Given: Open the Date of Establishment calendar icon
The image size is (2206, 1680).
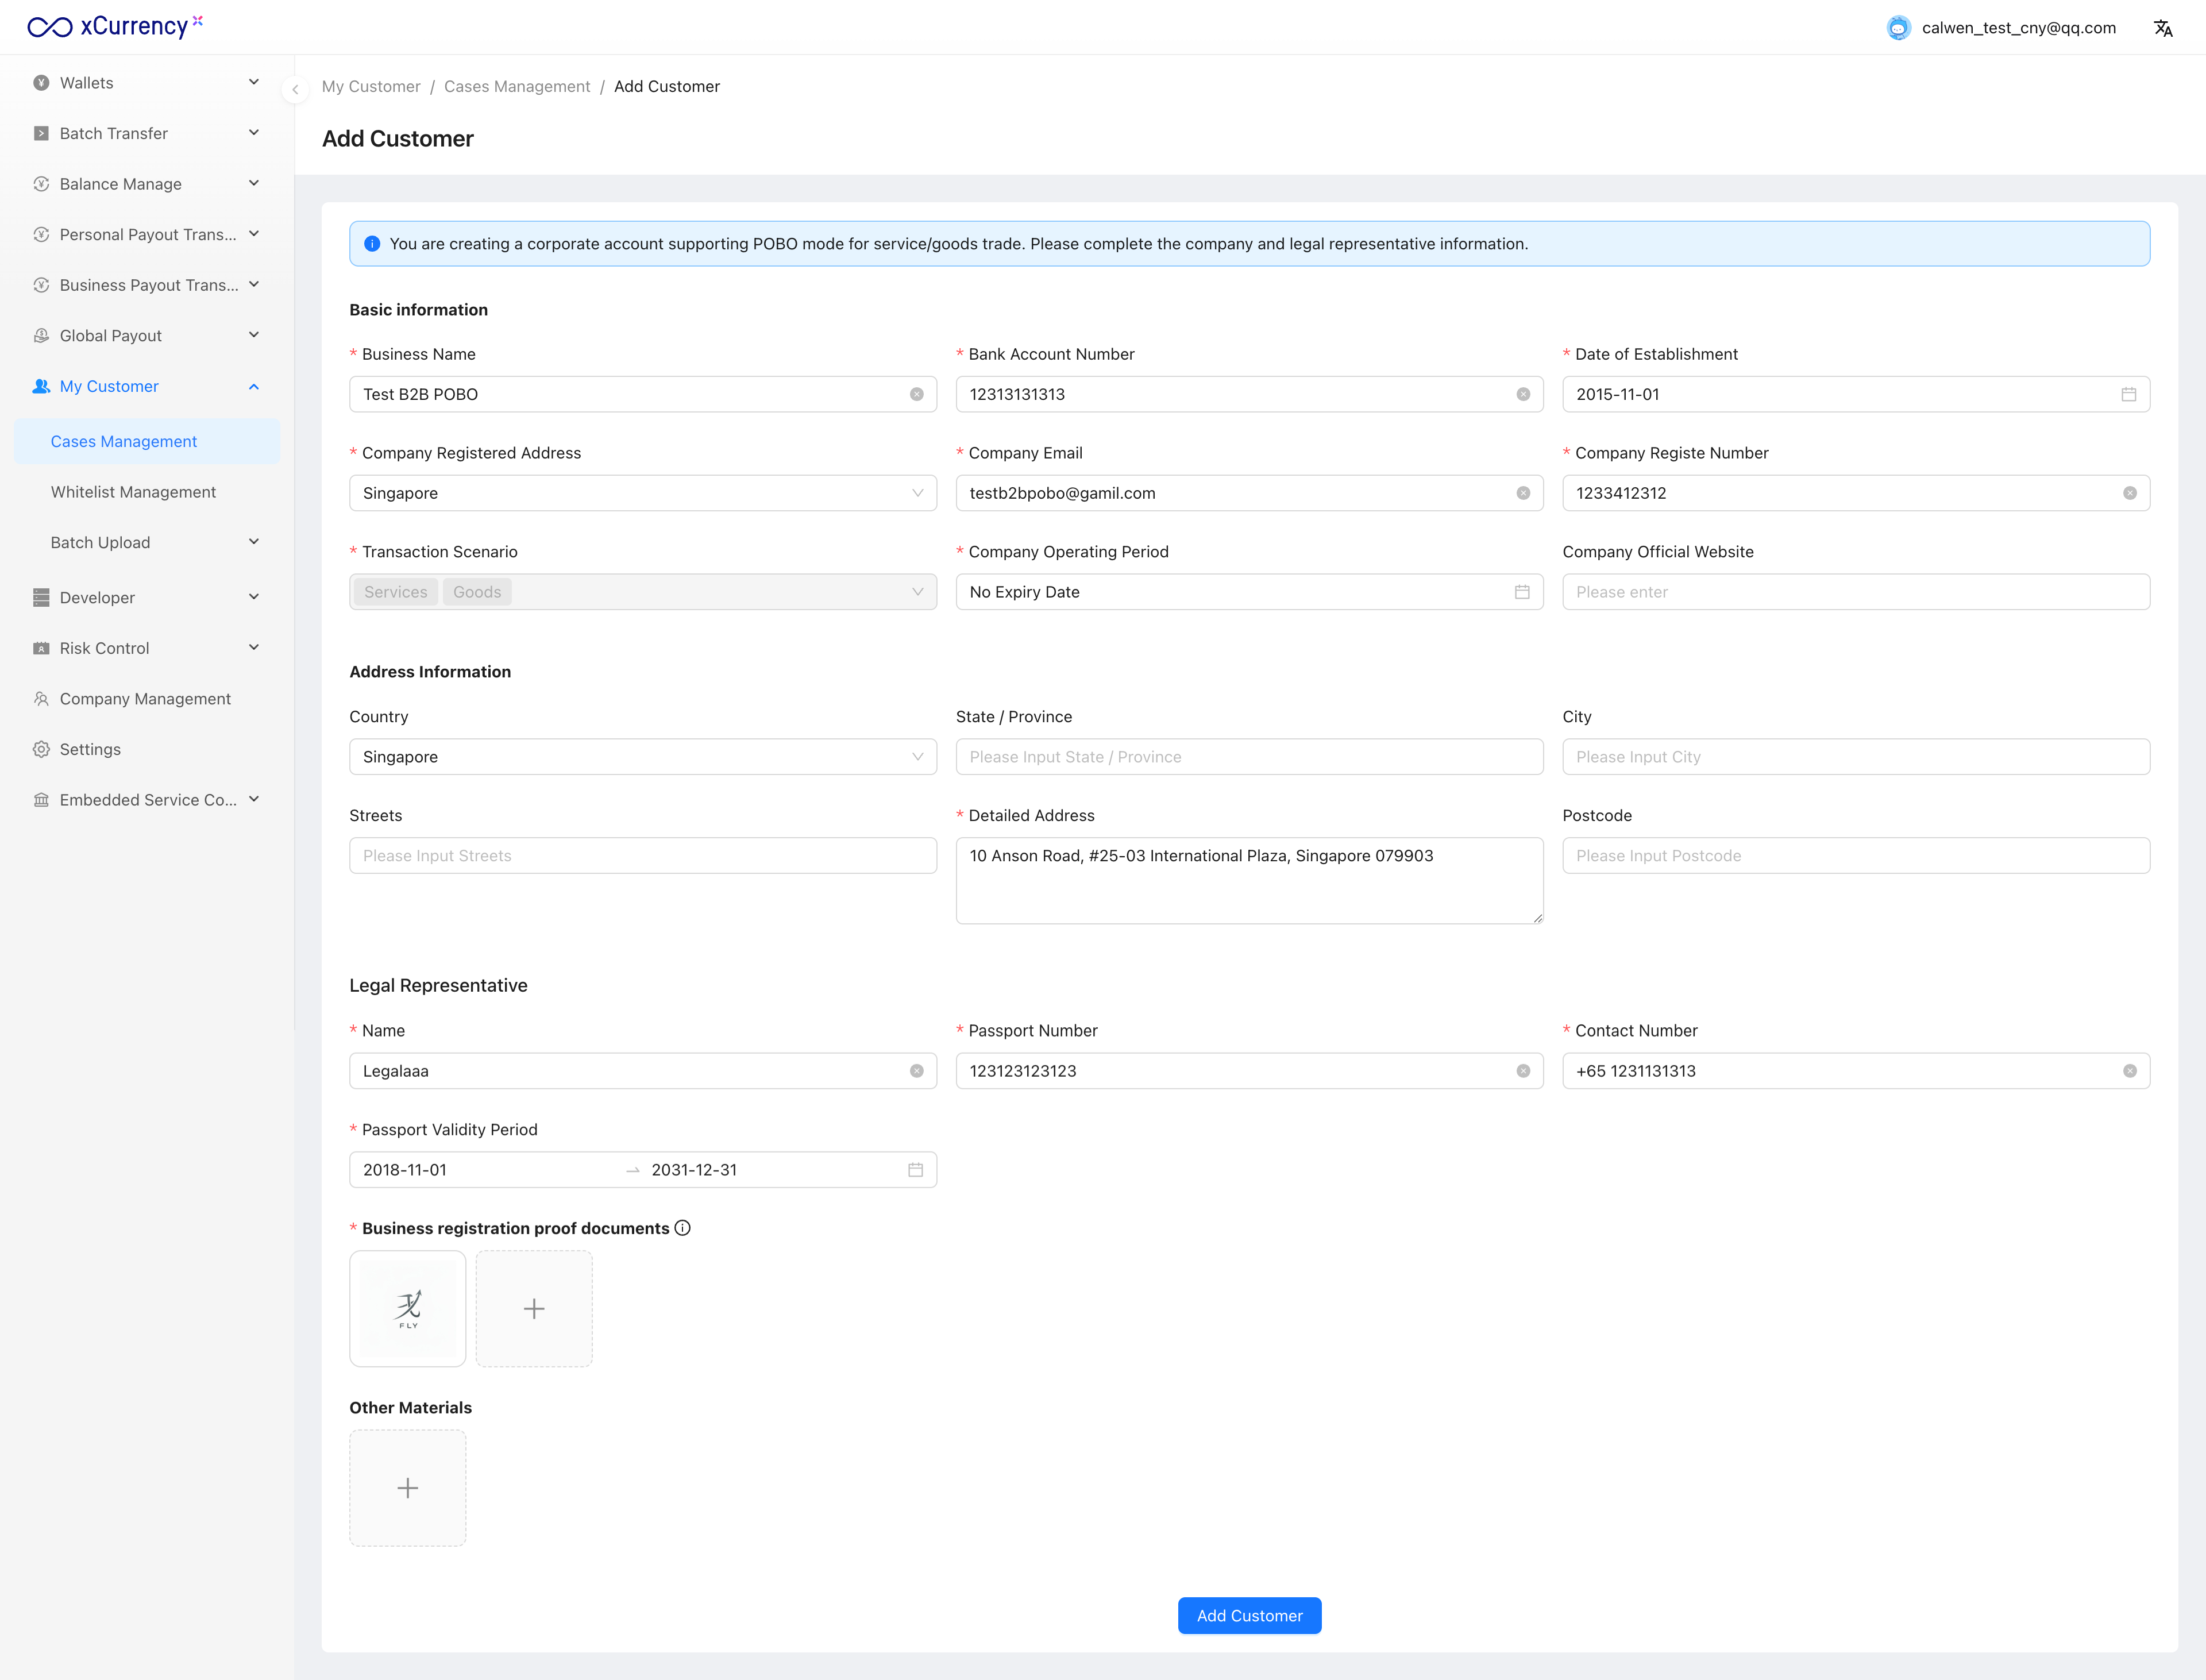Looking at the screenshot, I should click(2128, 394).
